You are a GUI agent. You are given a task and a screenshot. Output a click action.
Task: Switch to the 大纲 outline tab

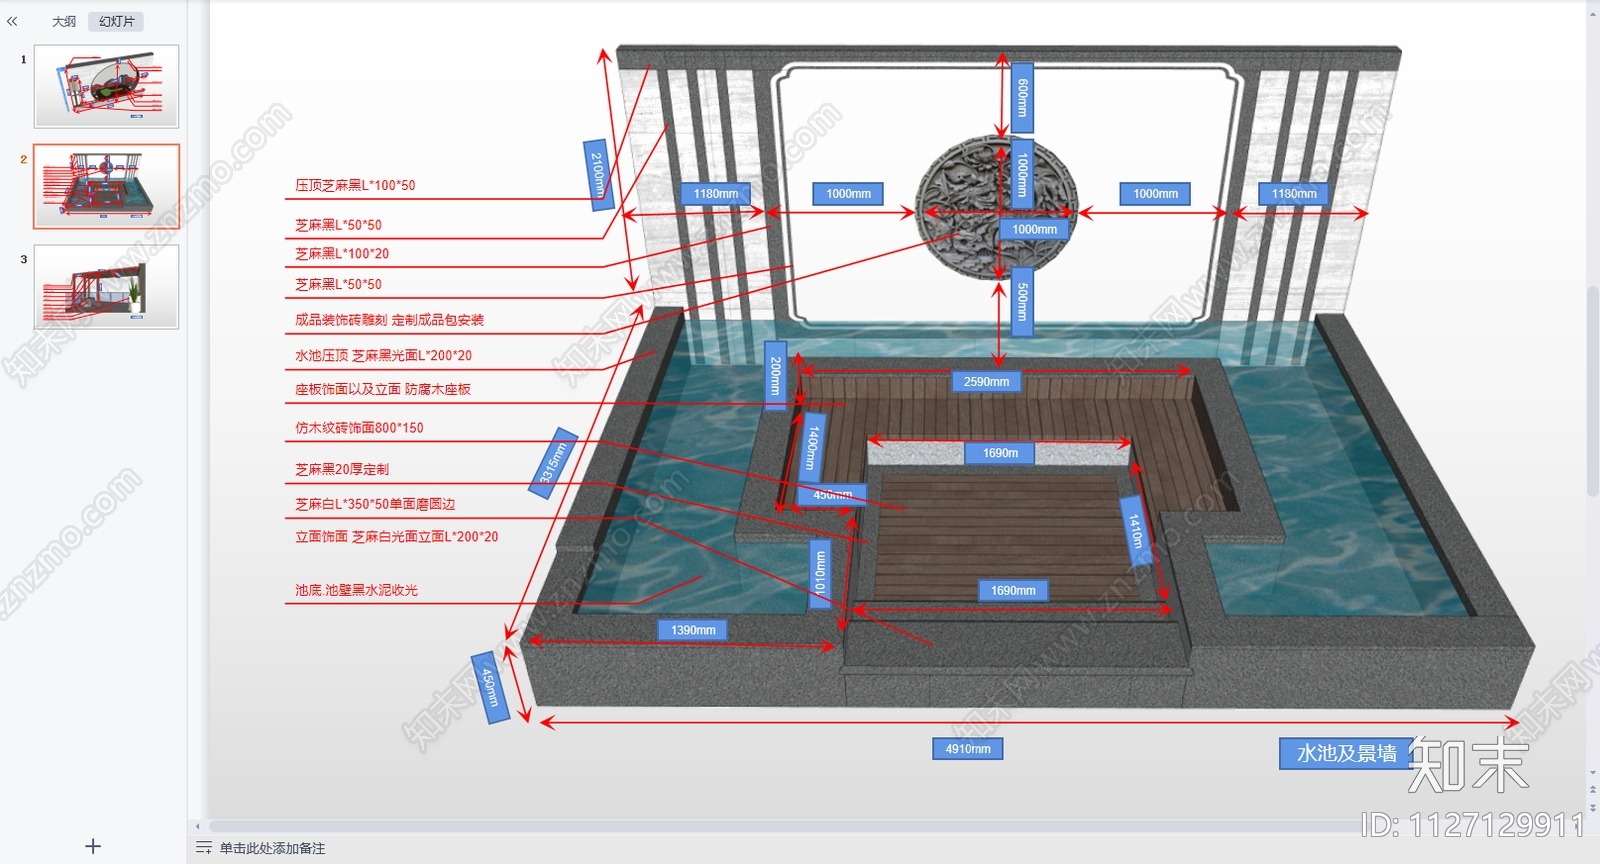(64, 21)
